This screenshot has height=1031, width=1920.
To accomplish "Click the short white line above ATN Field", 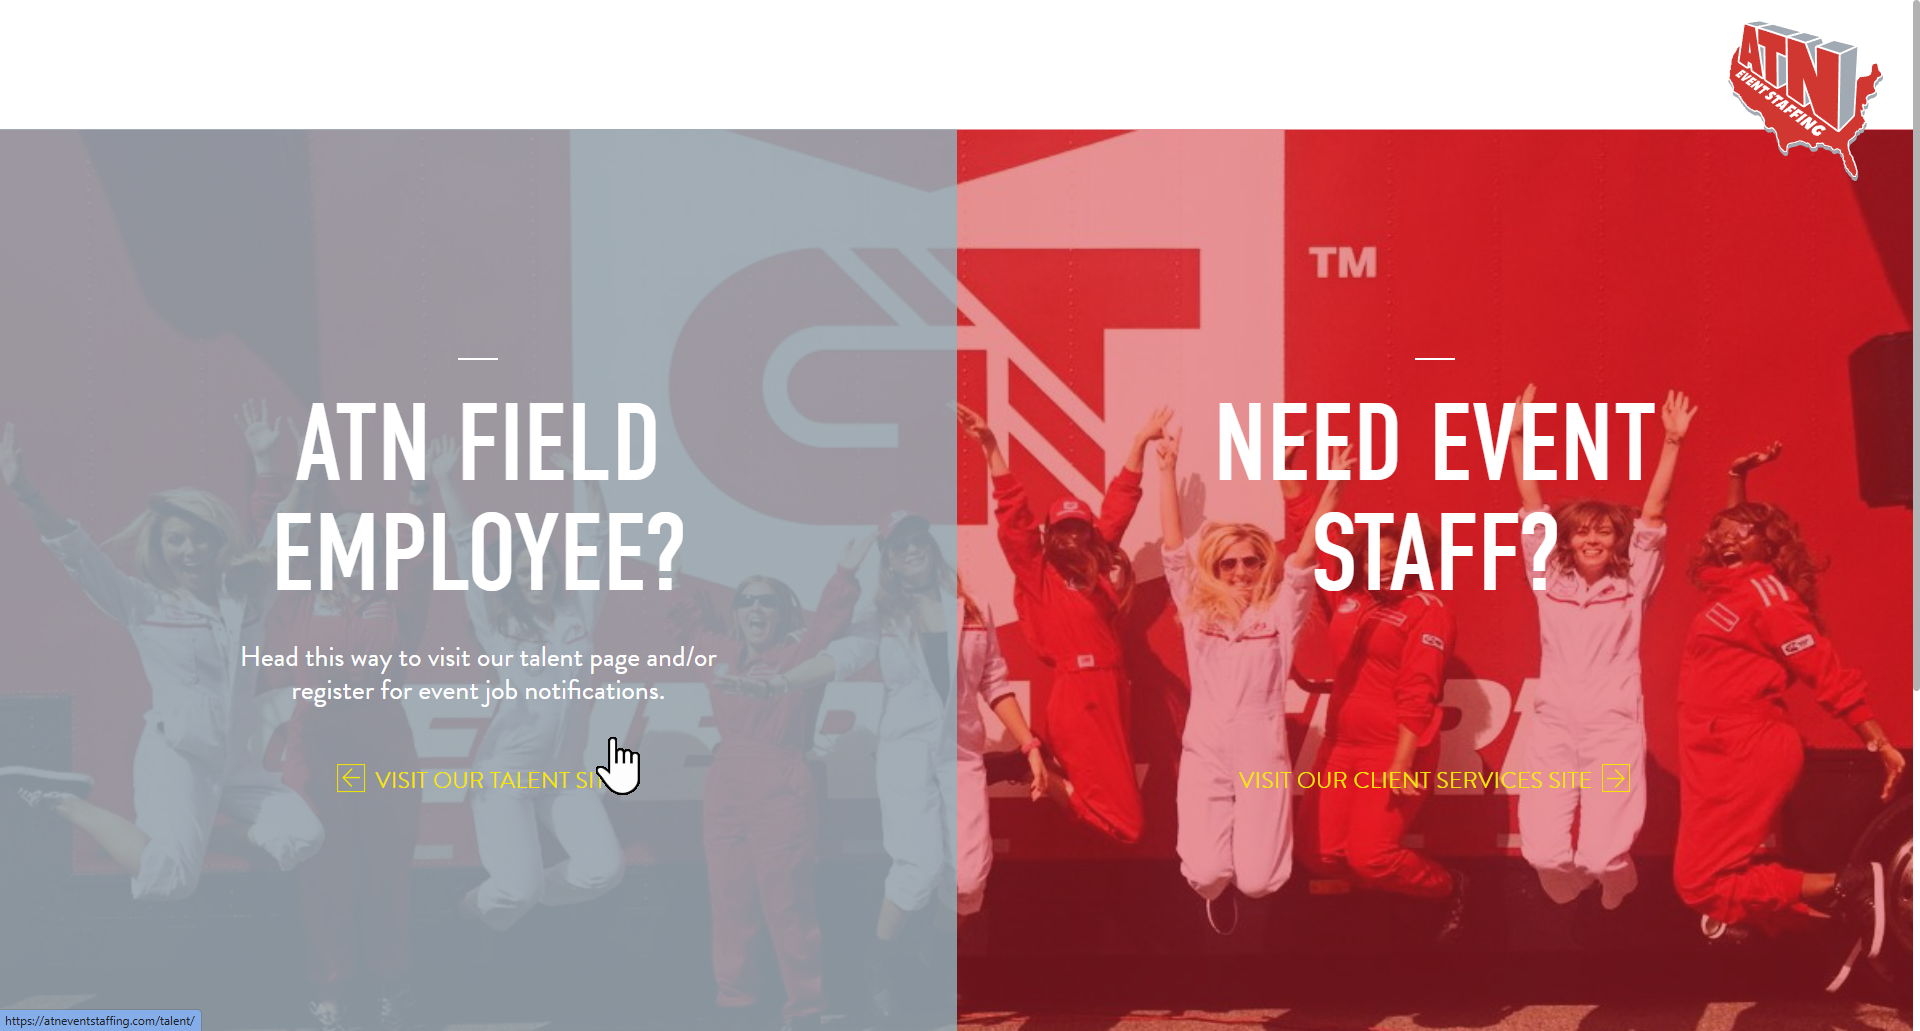I will click(478, 357).
